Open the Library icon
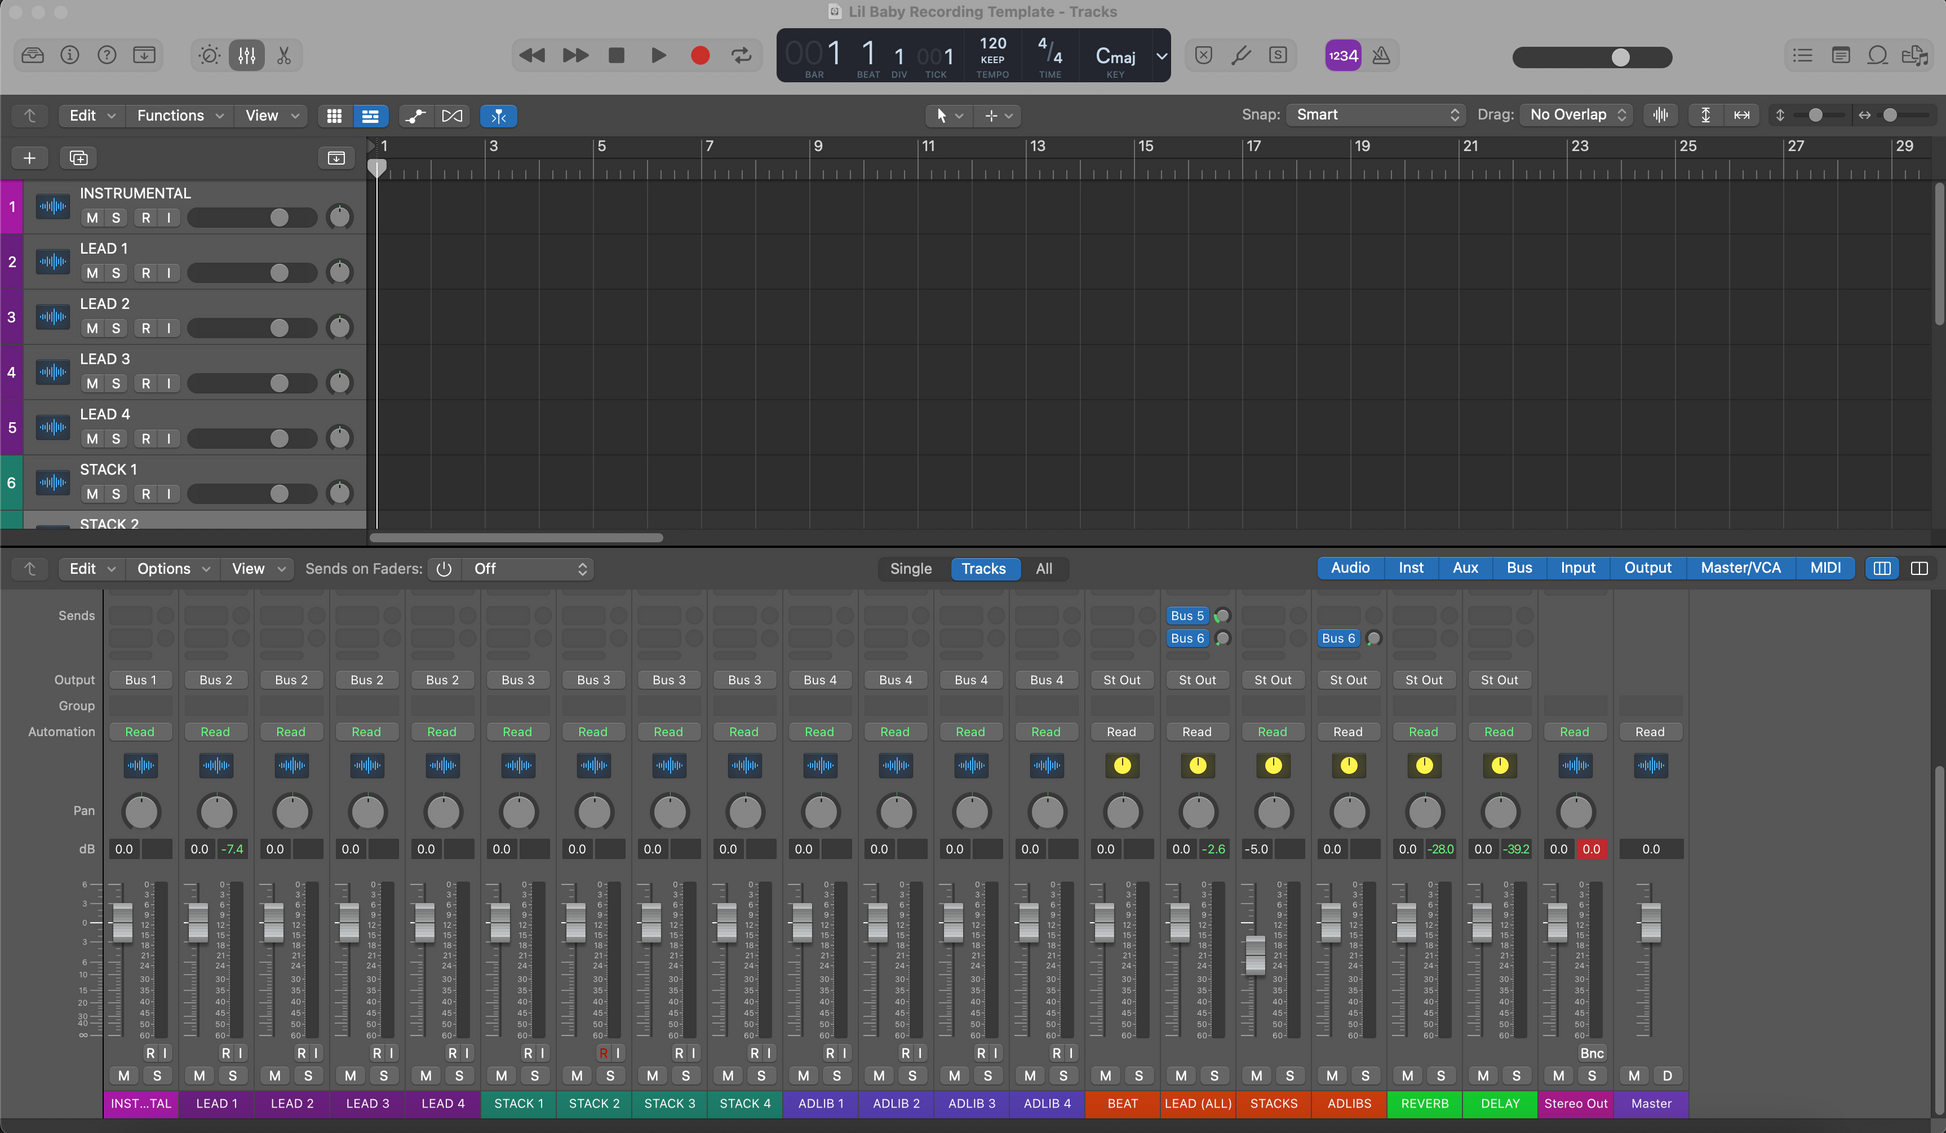The image size is (1946, 1133). (x=33, y=56)
